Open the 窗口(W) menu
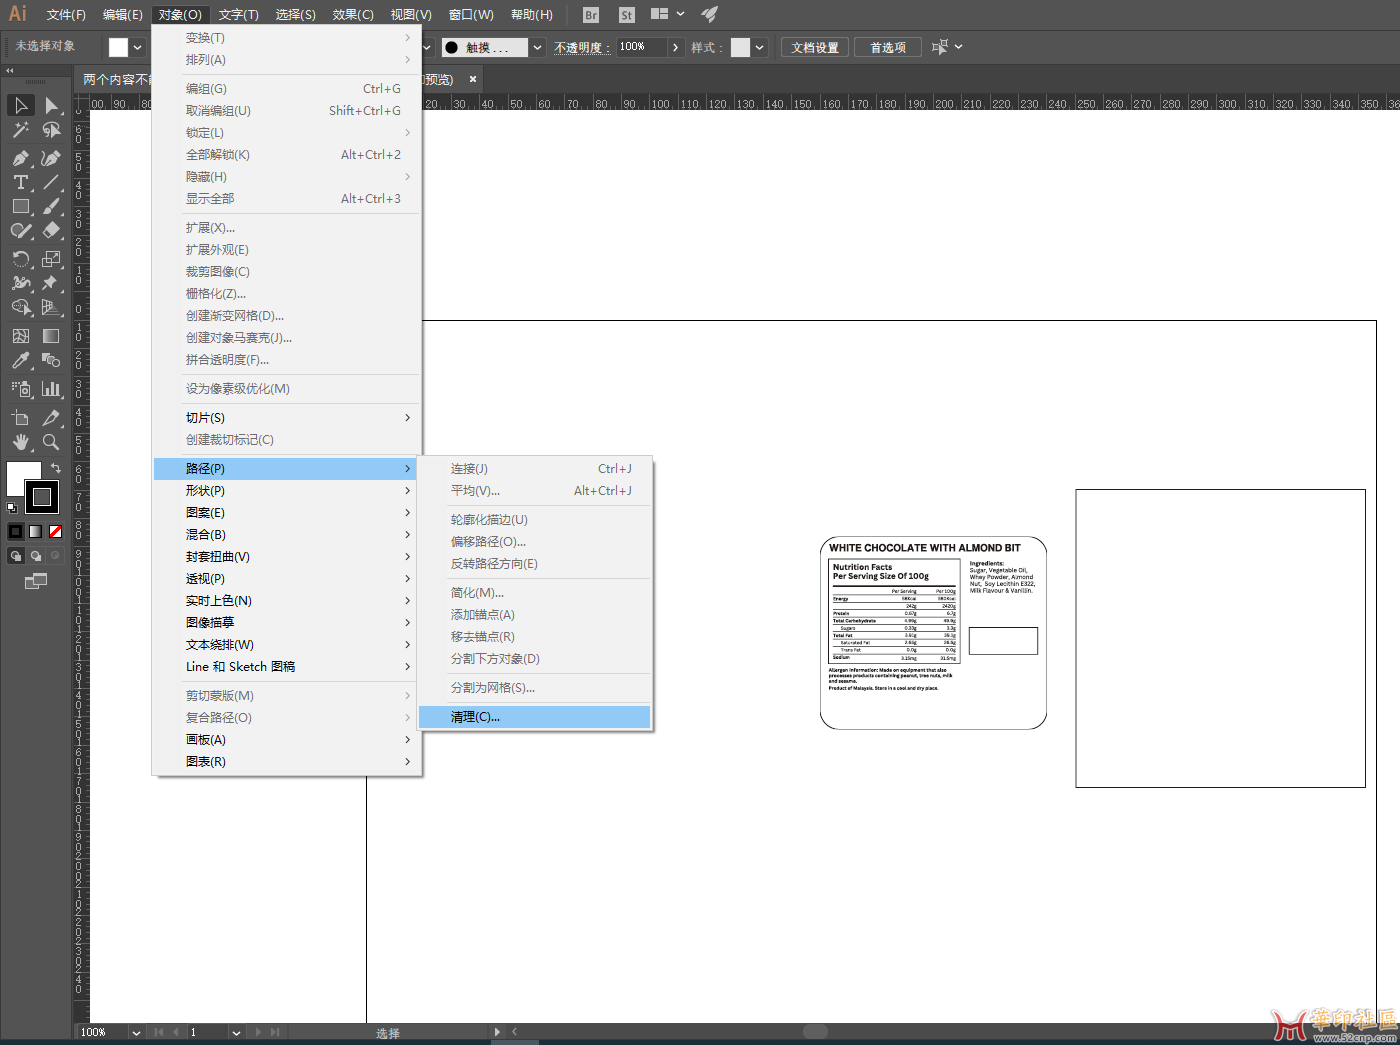 click(x=471, y=15)
